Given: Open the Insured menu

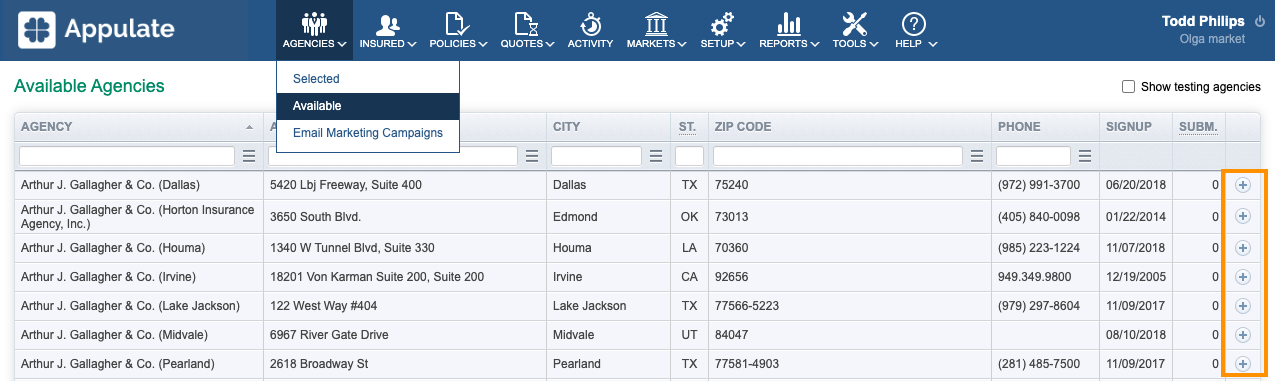Looking at the screenshot, I should [x=388, y=30].
